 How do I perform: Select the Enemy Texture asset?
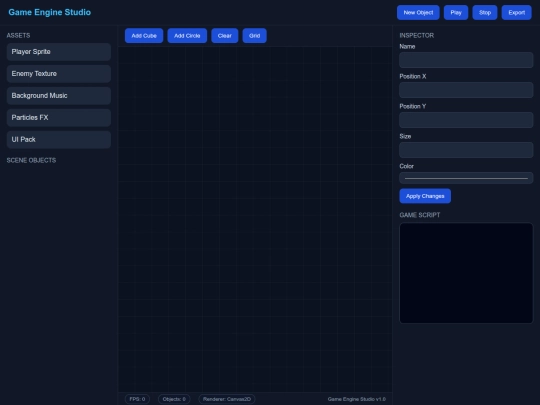pyautogui.click(x=59, y=74)
